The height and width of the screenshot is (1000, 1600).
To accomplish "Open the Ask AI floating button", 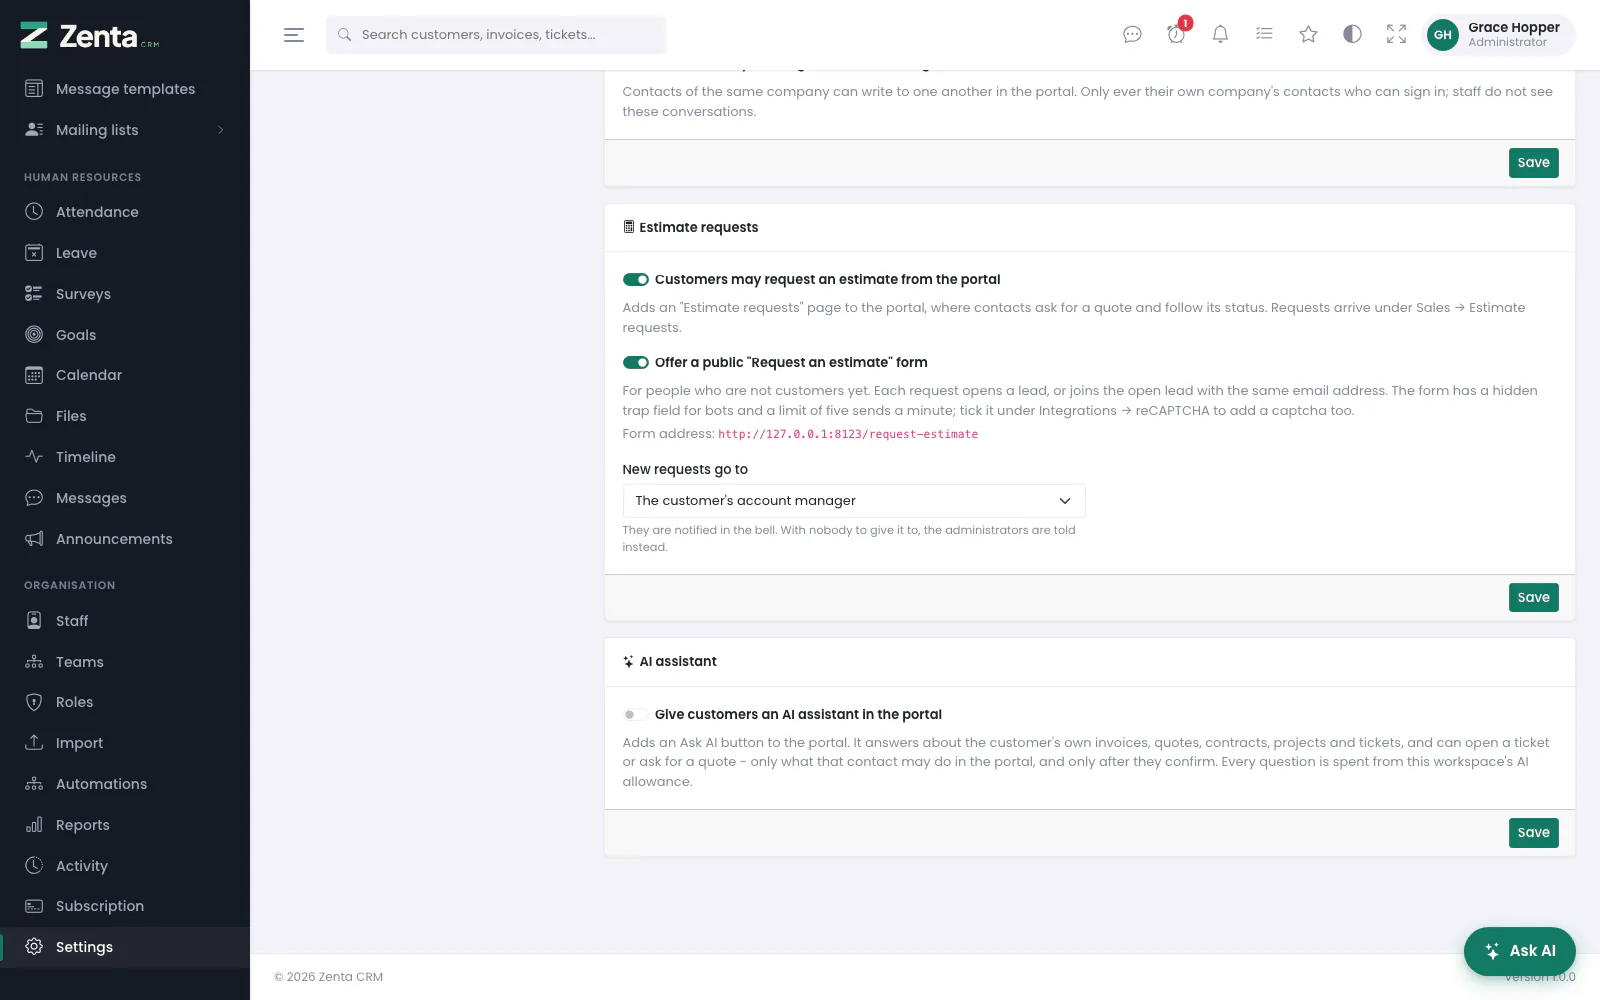I will [x=1519, y=951].
